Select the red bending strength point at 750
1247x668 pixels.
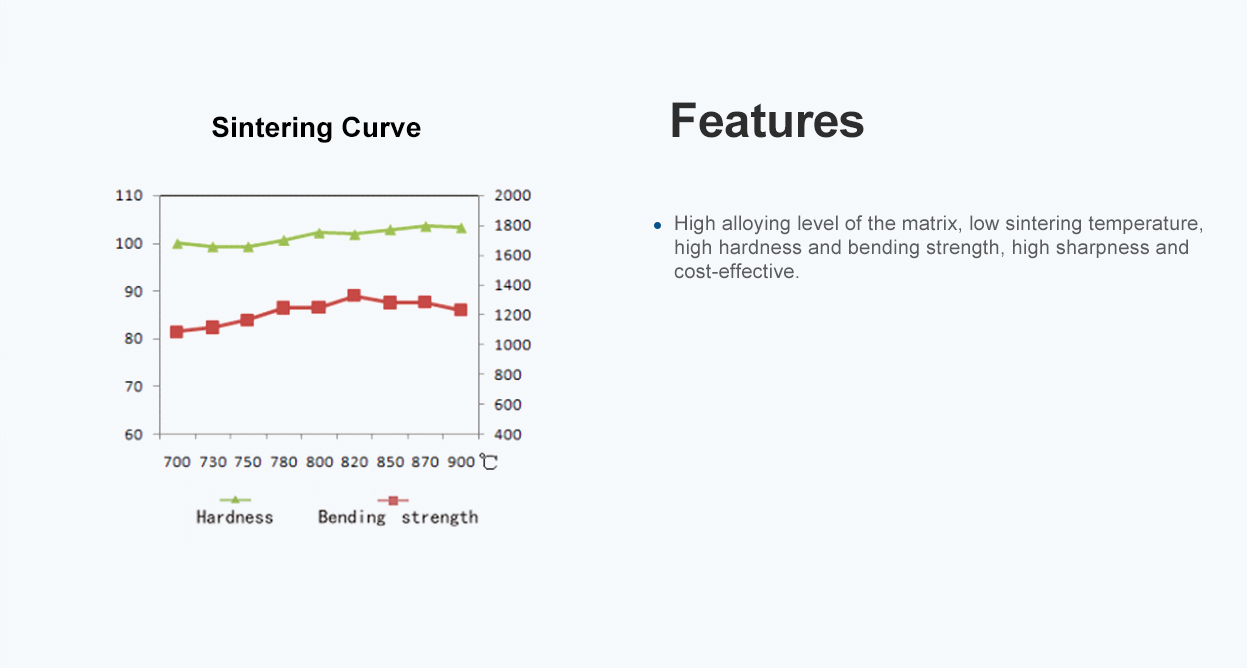click(x=247, y=320)
